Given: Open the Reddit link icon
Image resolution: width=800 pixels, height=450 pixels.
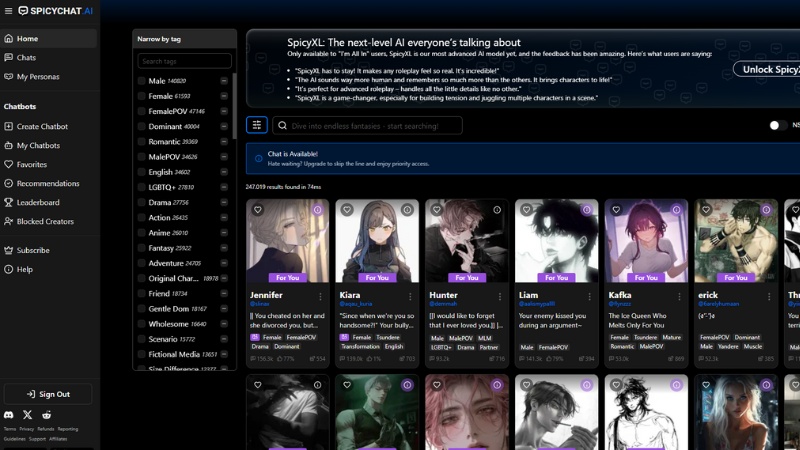Looking at the screenshot, I should click(x=47, y=414).
